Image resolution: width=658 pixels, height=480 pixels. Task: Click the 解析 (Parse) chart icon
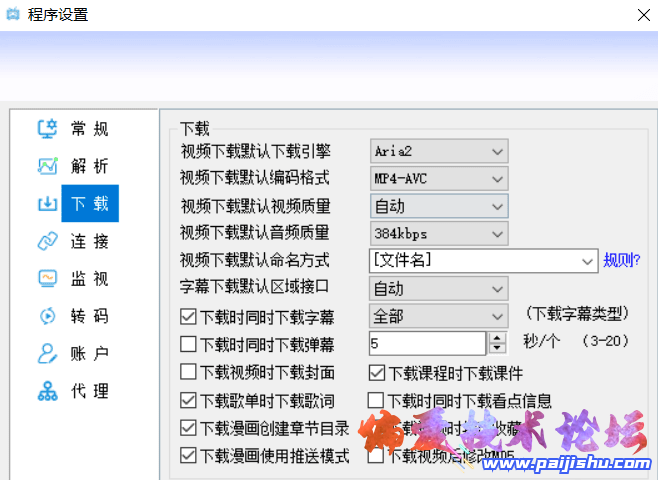(x=47, y=166)
